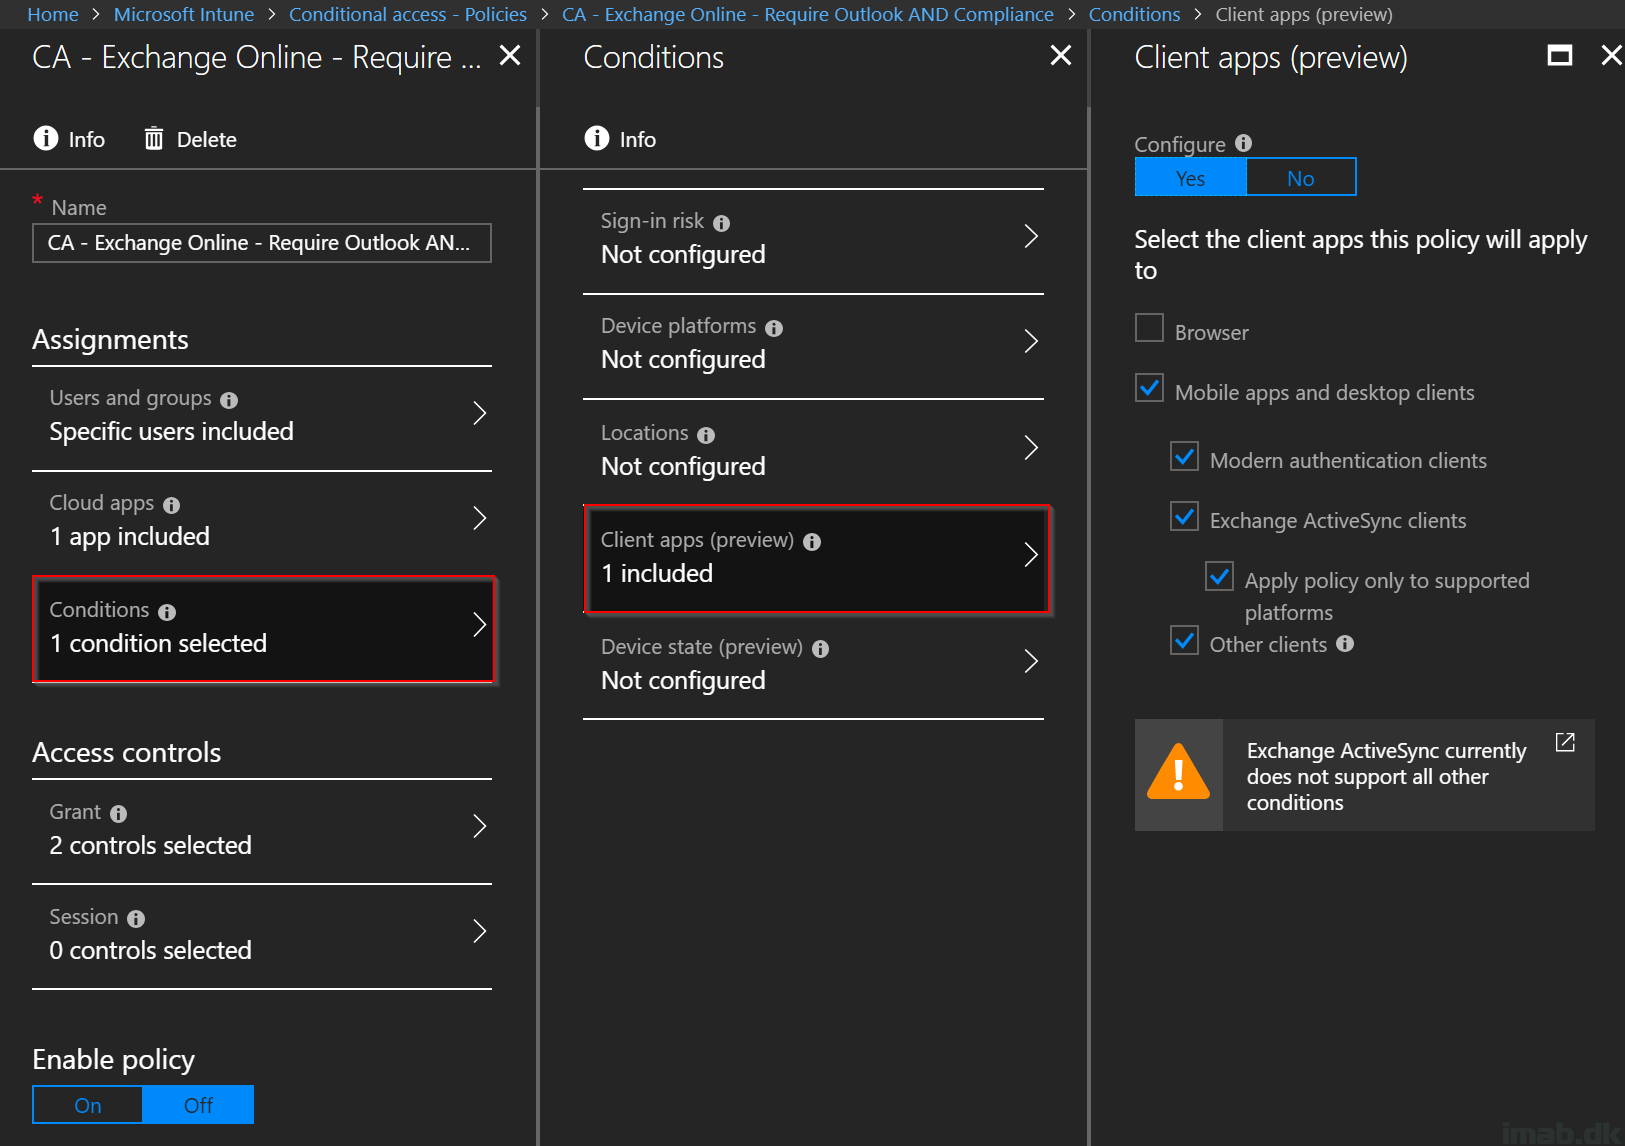The width and height of the screenshot is (1625, 1146).
Task: Click the Delete trash can icon
Action: pyautogui.click(x=153, y=138)
